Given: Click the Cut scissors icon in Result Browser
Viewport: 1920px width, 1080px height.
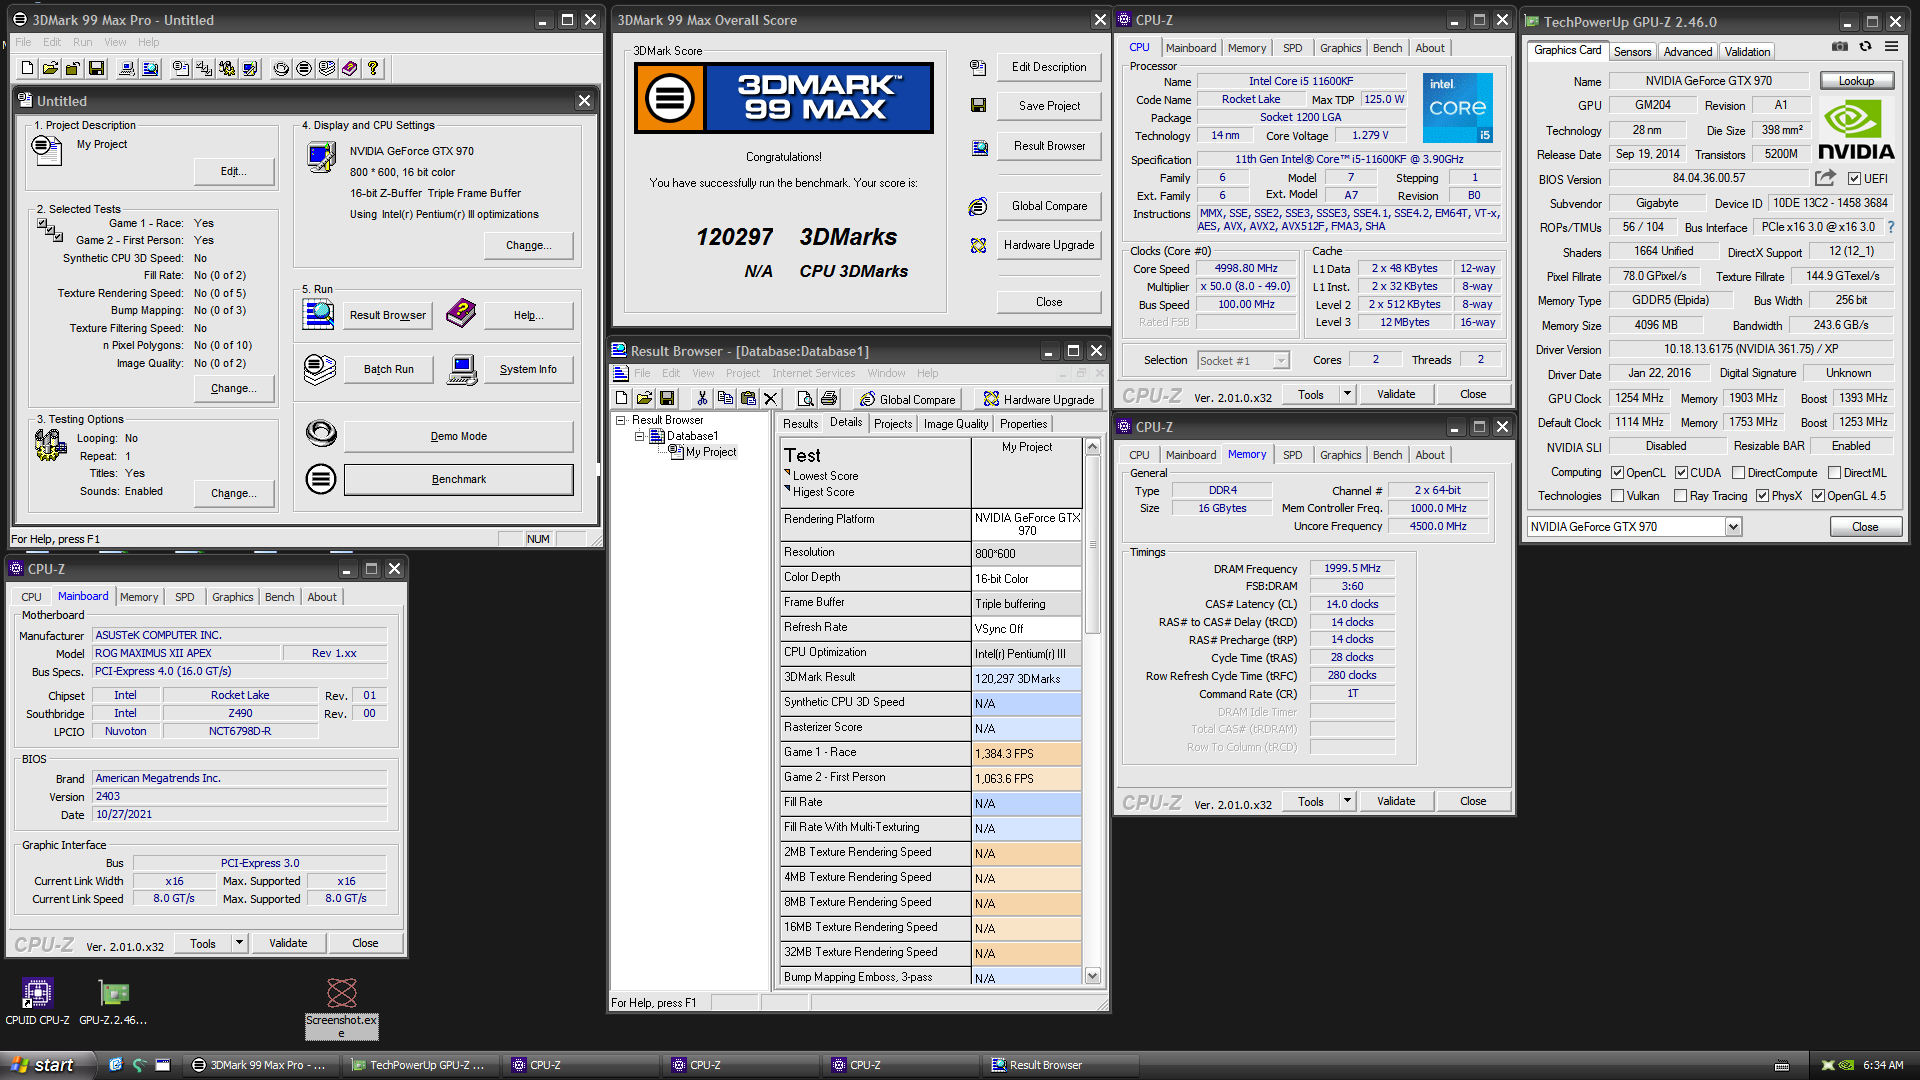Looking at the screenshot, I should click(x=702, y=398).
